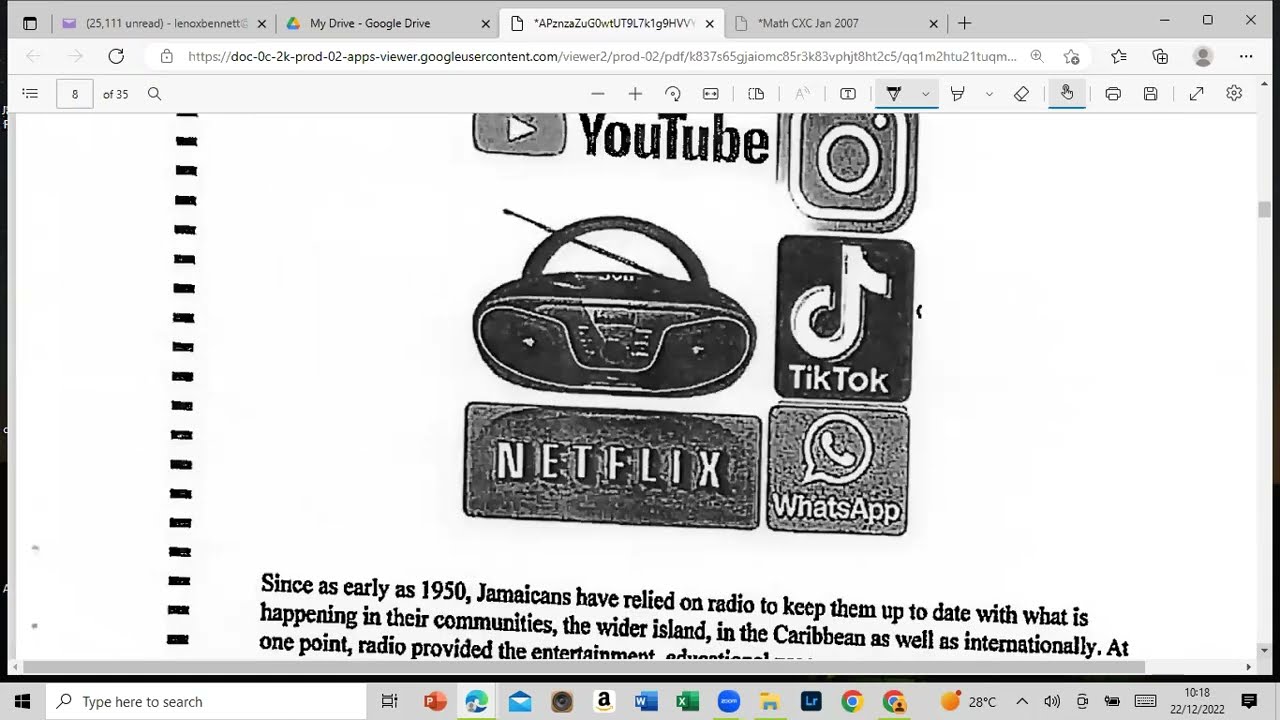
Task: Open the PDF viewer settings gear
Action: tap(1234, 94)
